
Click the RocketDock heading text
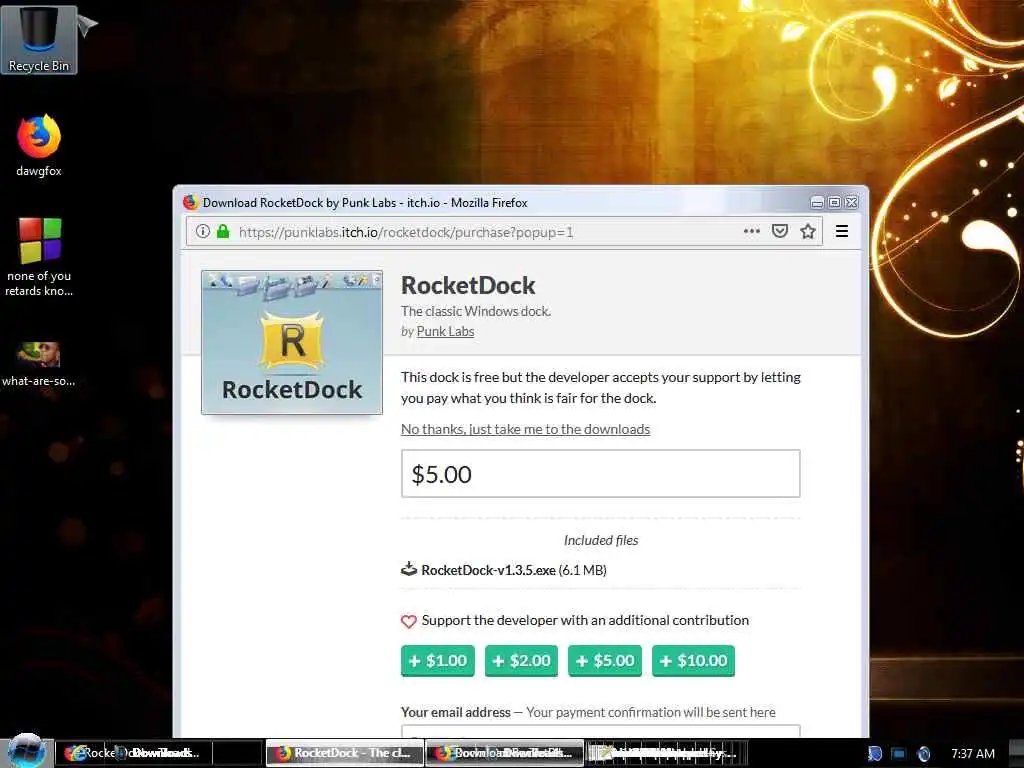coord(468,285)
